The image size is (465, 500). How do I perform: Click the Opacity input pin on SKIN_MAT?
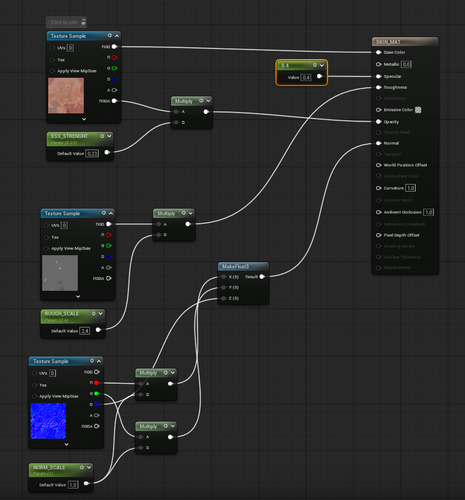[378, 122]
